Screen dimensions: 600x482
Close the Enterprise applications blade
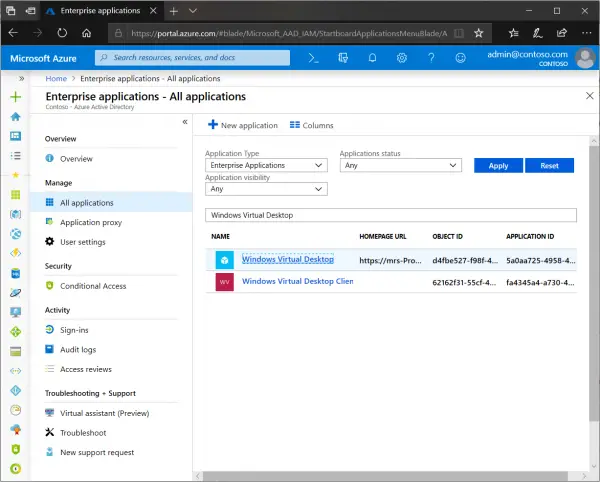590,96
